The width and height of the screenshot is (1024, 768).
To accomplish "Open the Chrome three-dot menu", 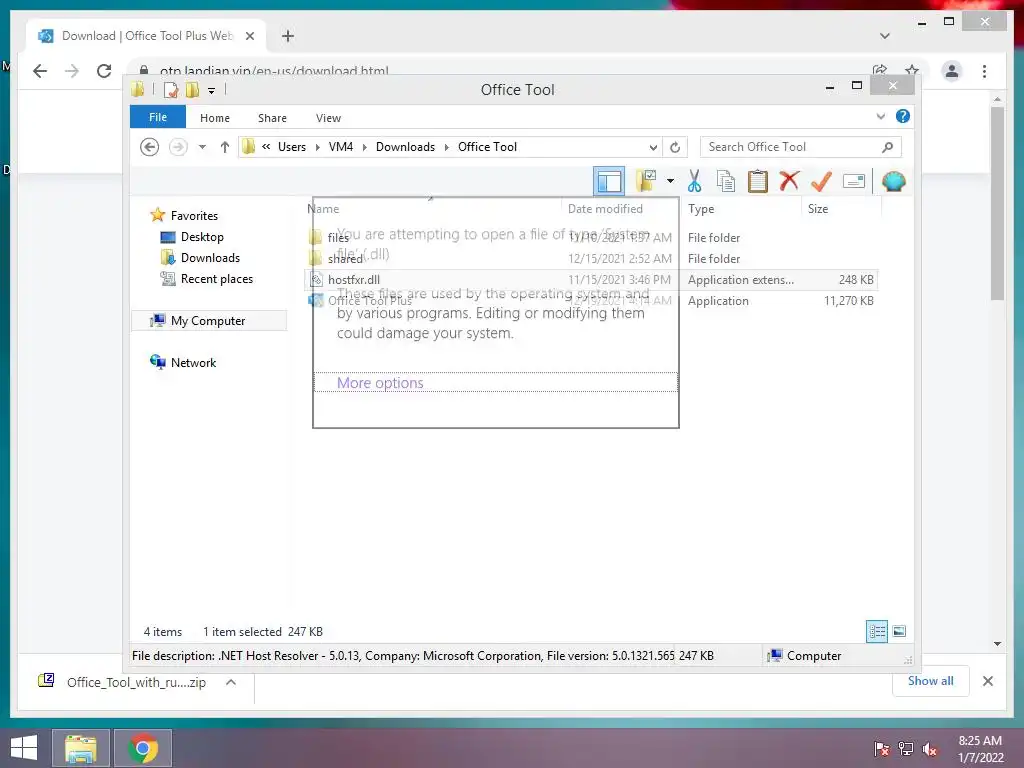I will tap(985, 71).
